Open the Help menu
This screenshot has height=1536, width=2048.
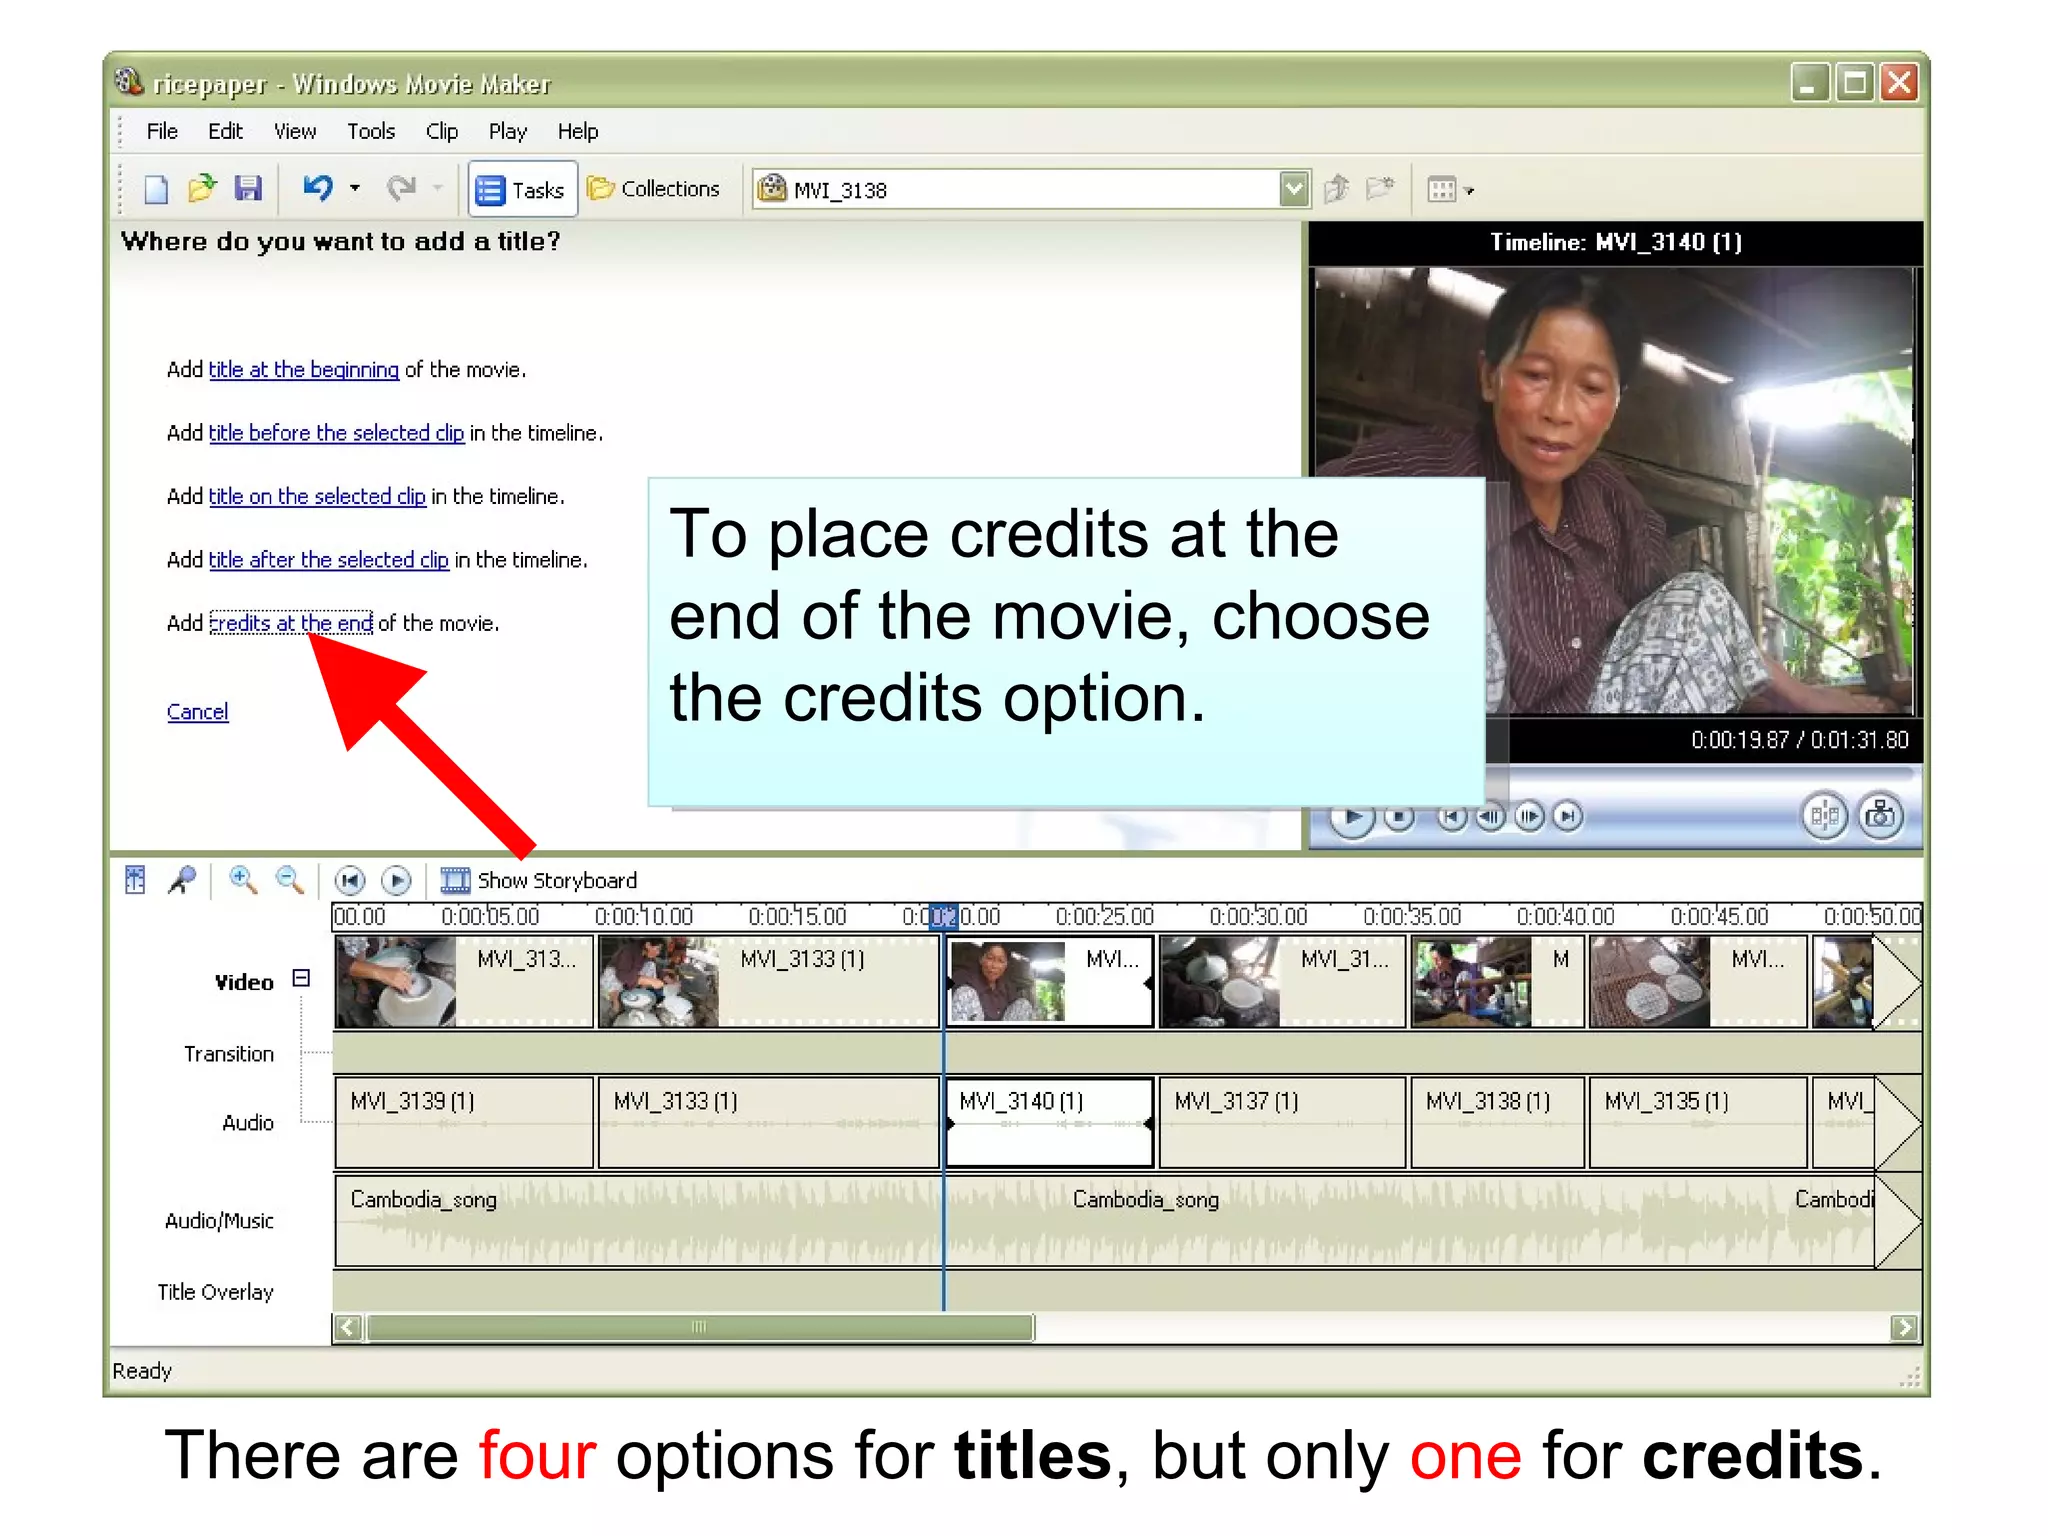point(578,131)
